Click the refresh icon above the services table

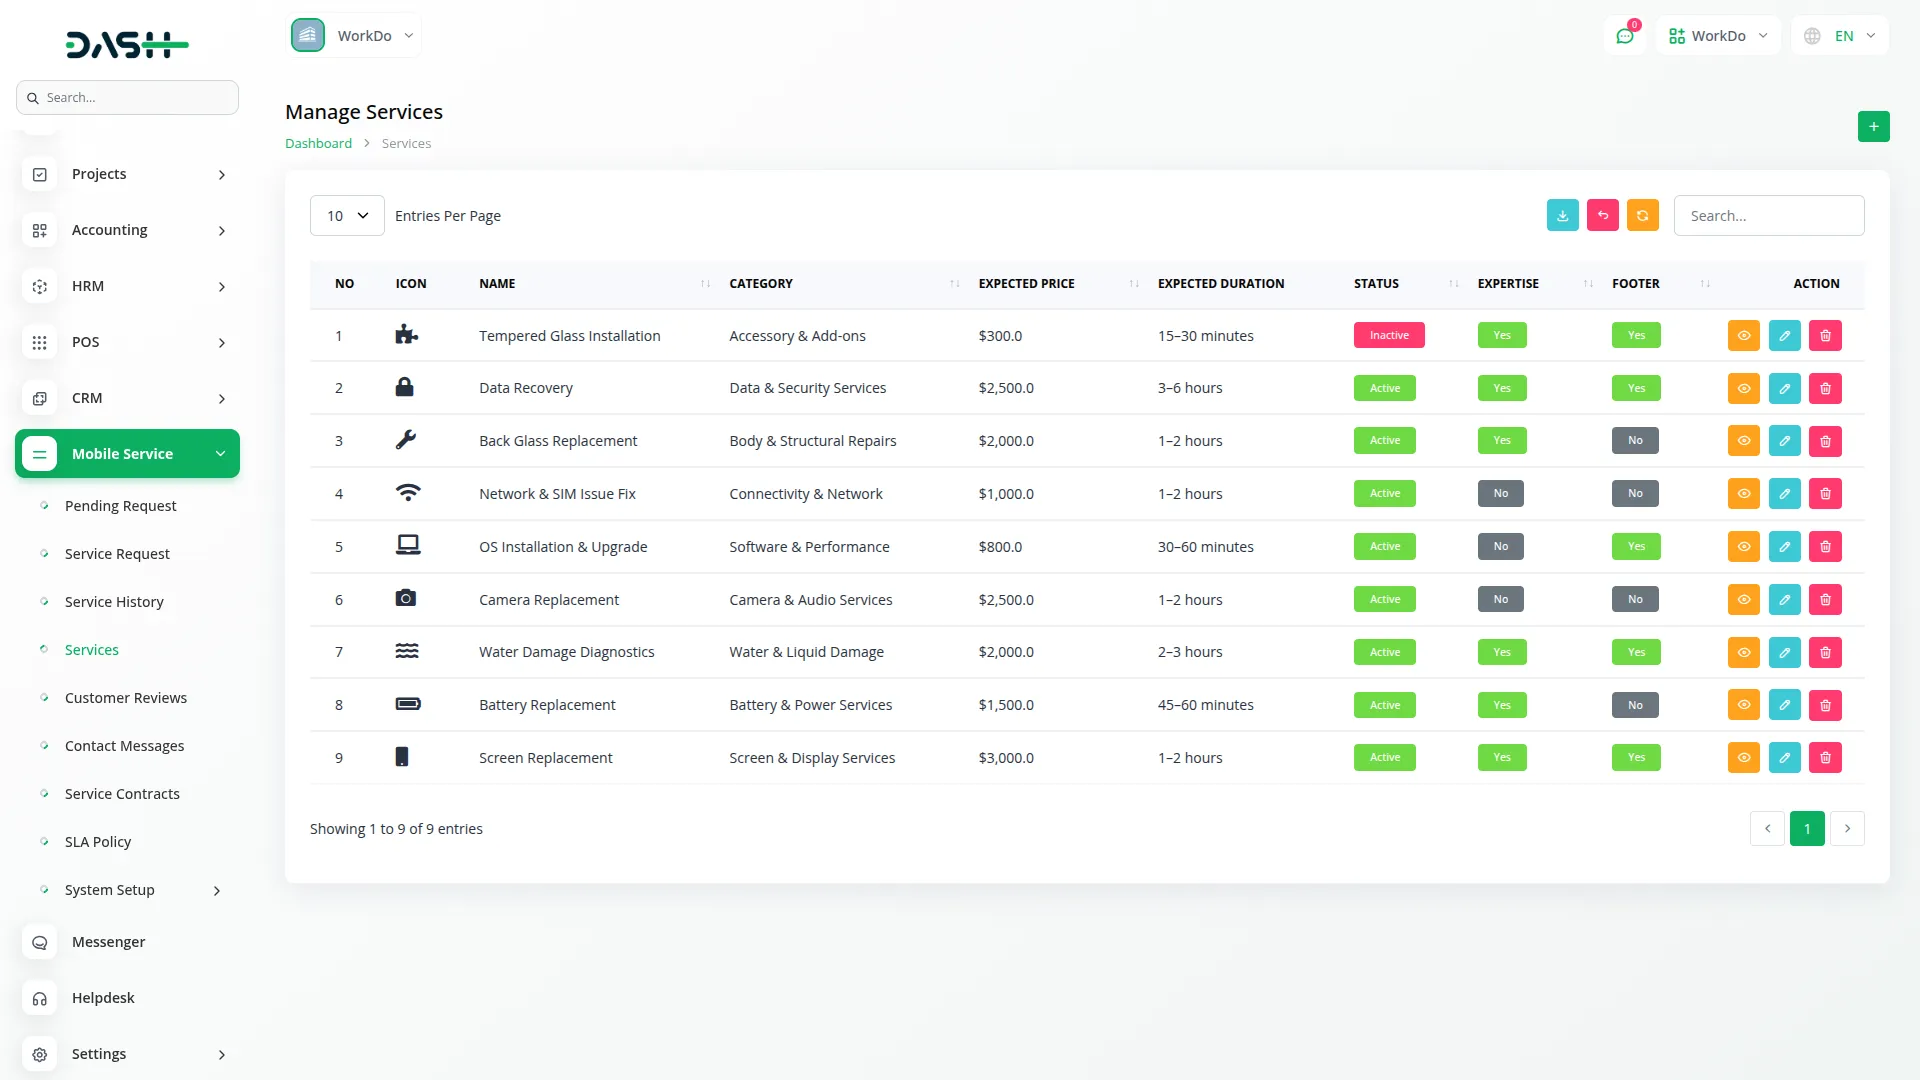[1643, 215]
